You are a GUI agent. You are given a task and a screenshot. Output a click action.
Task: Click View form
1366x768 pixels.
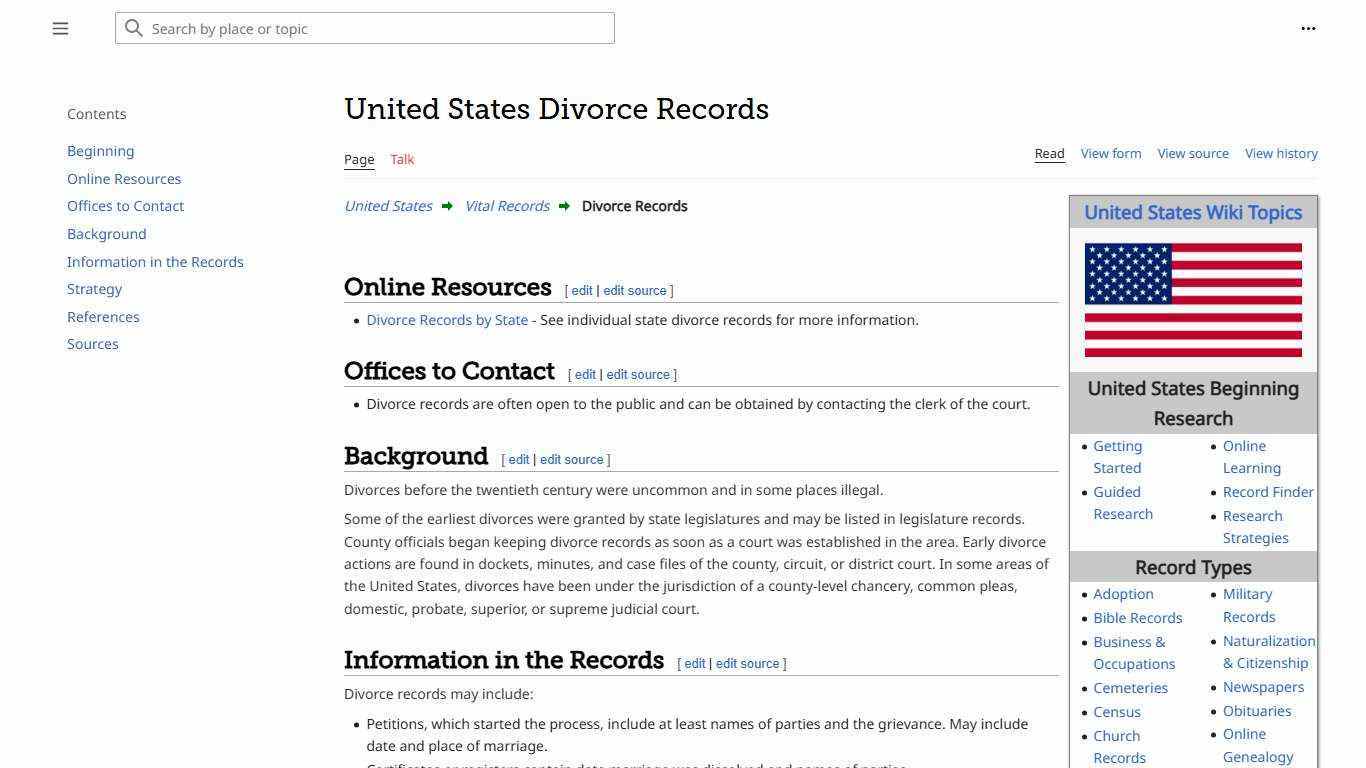(x=1110, y=153)
